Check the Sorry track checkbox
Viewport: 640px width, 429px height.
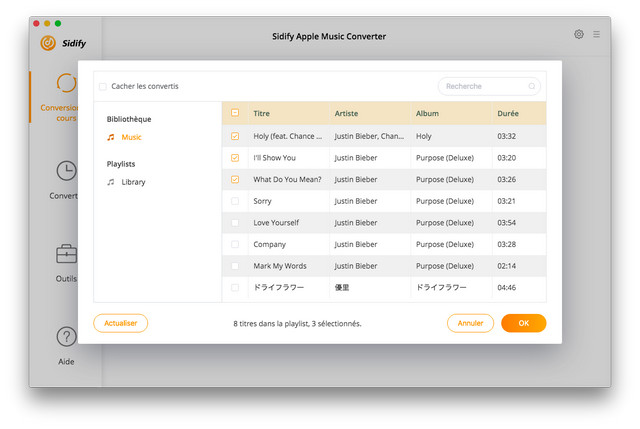click(235, 201)
